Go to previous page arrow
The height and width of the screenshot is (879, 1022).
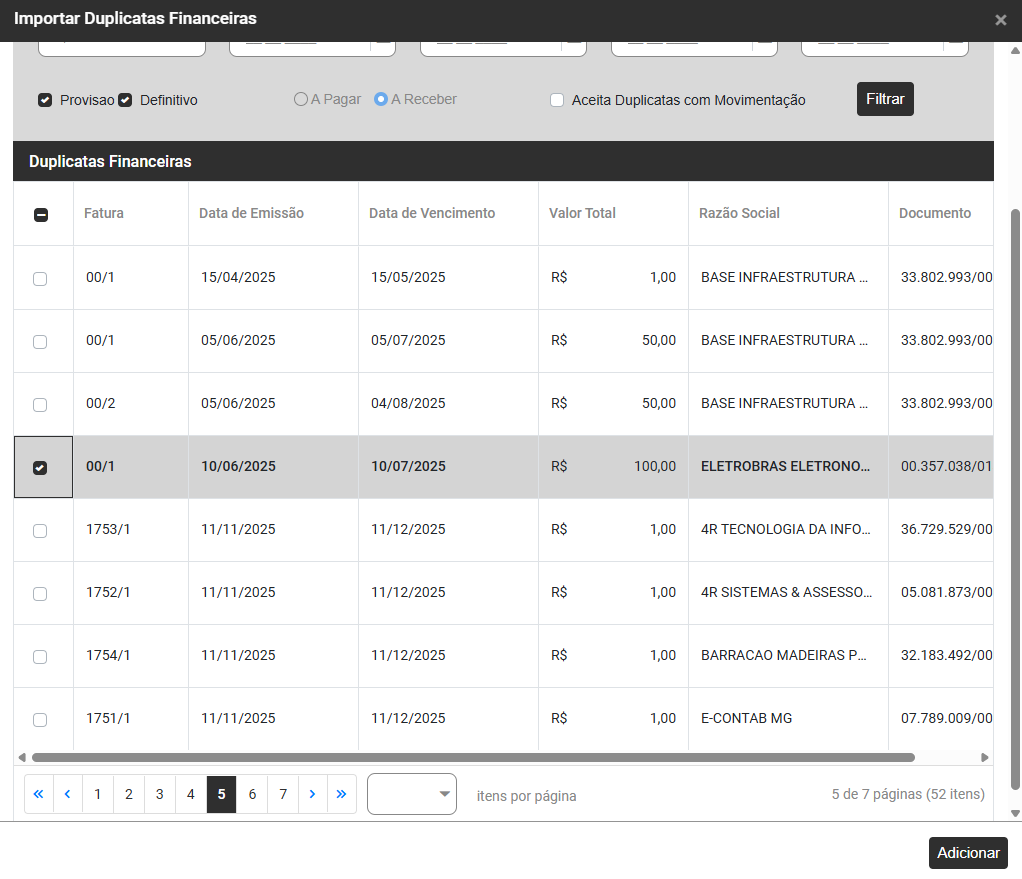67,794
